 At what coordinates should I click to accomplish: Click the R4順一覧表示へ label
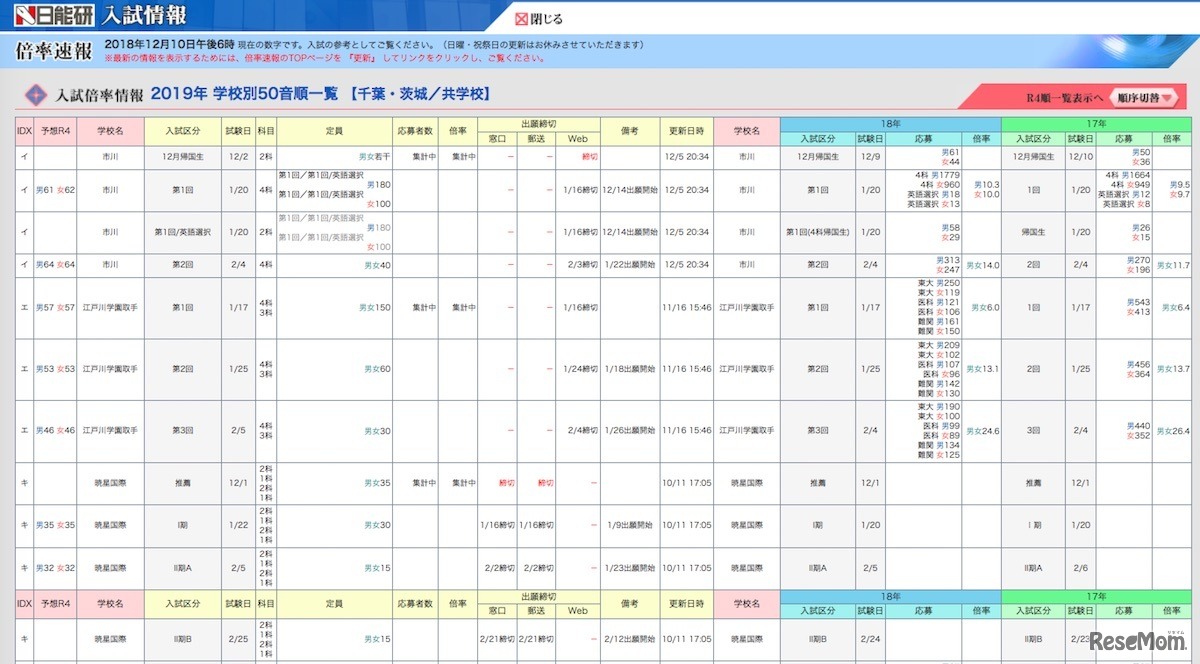click(x=1064, y=97)
